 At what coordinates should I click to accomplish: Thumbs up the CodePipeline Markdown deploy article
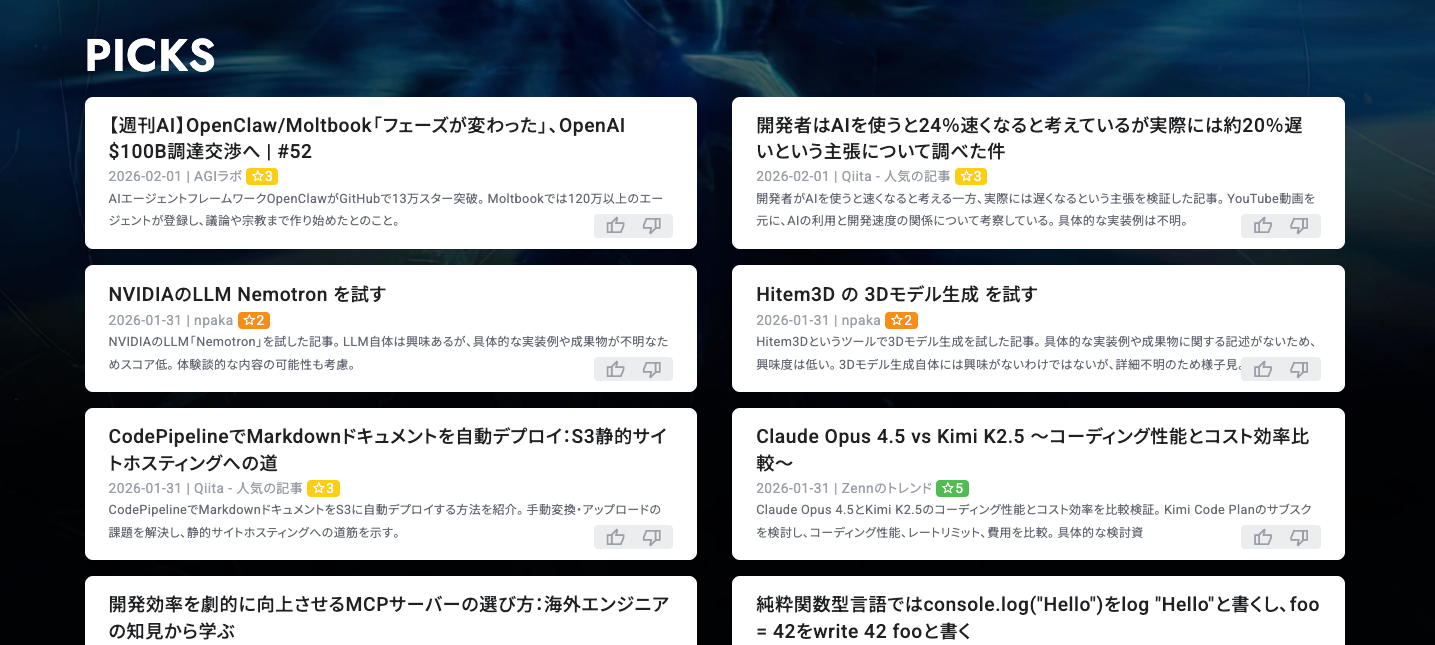[x=614, y=537]
